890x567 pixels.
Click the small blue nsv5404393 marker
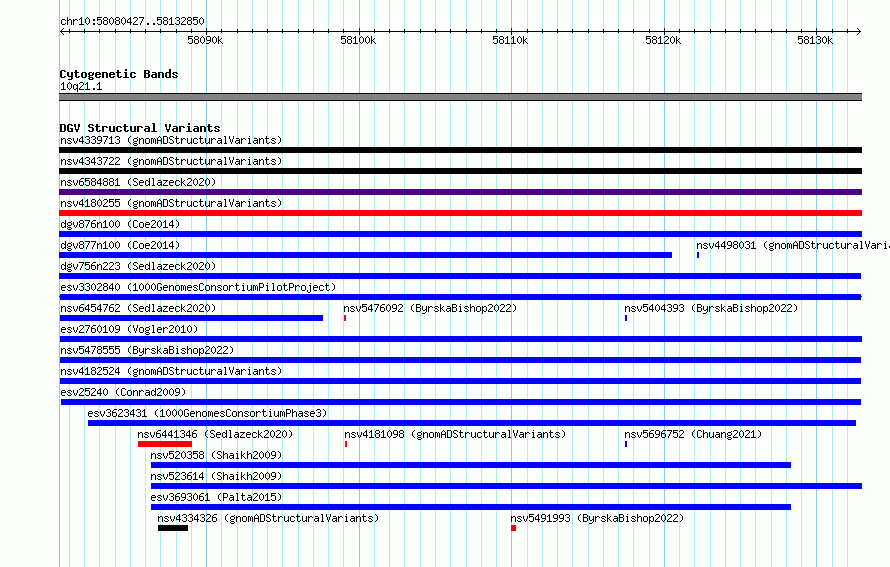click(x=625, y=318)
